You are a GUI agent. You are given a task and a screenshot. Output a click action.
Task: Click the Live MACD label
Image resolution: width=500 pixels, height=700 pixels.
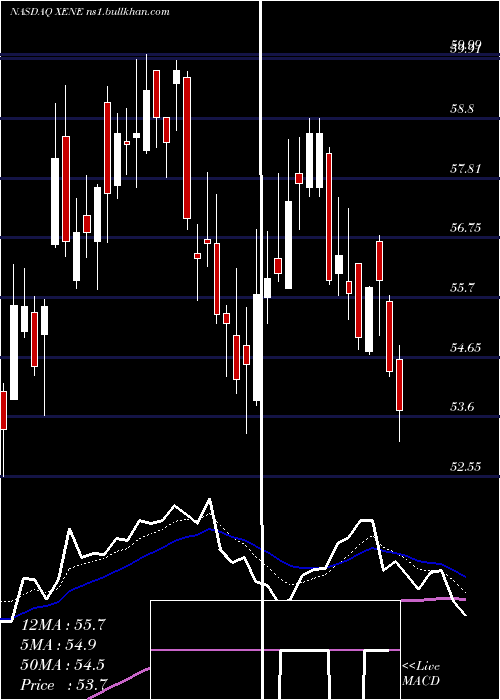coord(421,673)
